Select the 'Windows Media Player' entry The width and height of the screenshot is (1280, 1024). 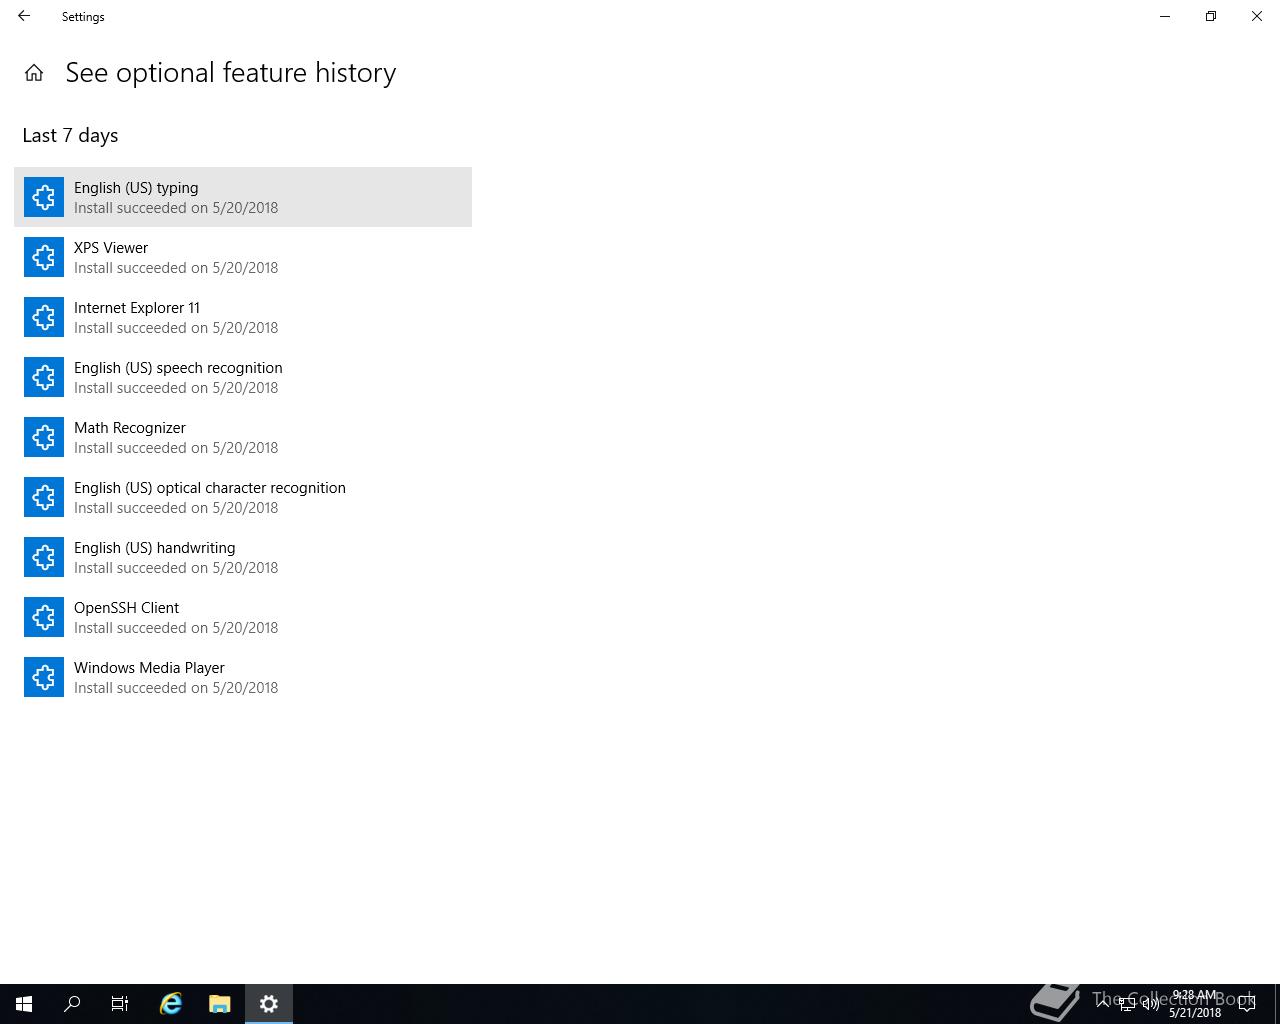pos(243,677)
